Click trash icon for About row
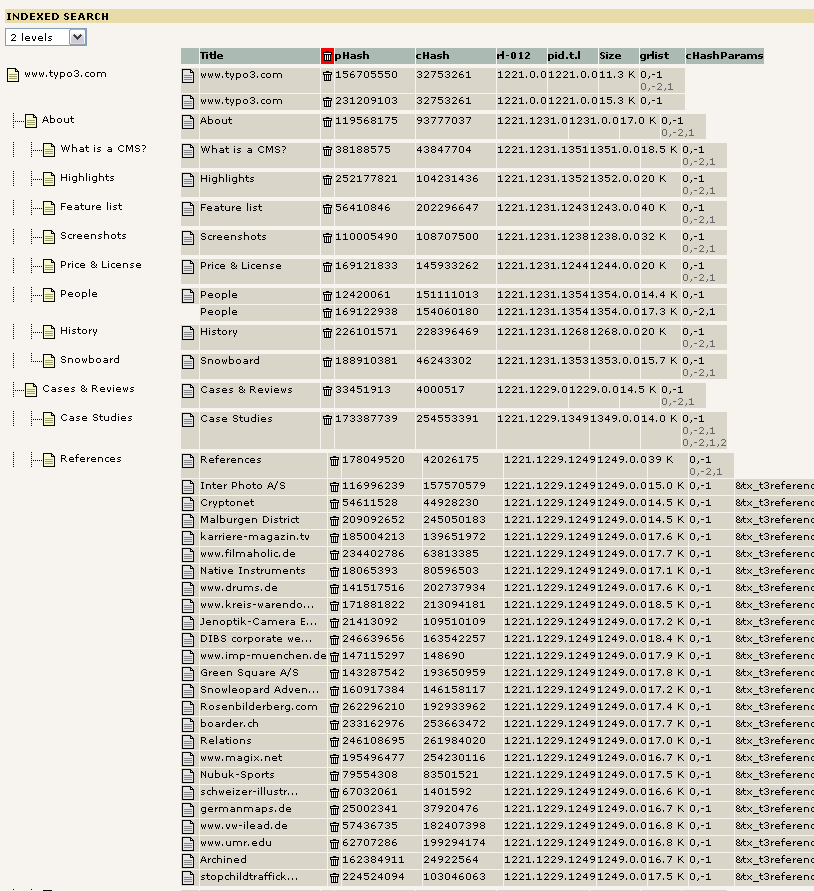The width and height of the screenshot is (814, 891). point(327,122)
